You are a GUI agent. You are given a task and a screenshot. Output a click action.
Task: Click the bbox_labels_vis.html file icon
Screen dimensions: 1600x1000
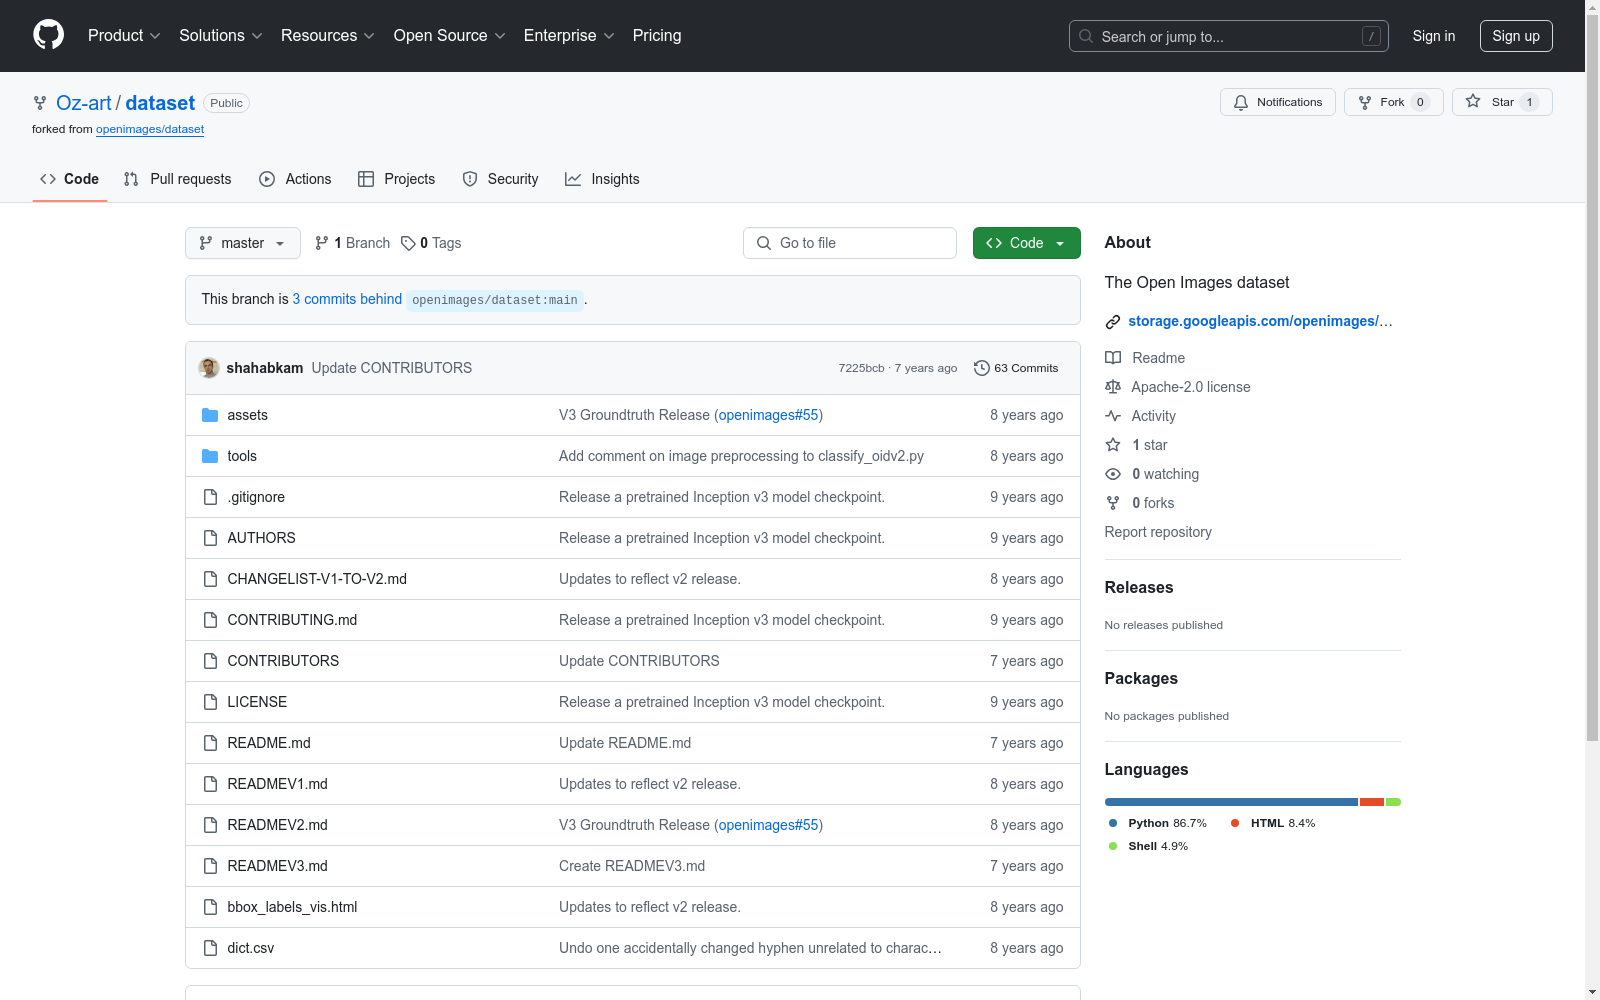tap(210, 907)
